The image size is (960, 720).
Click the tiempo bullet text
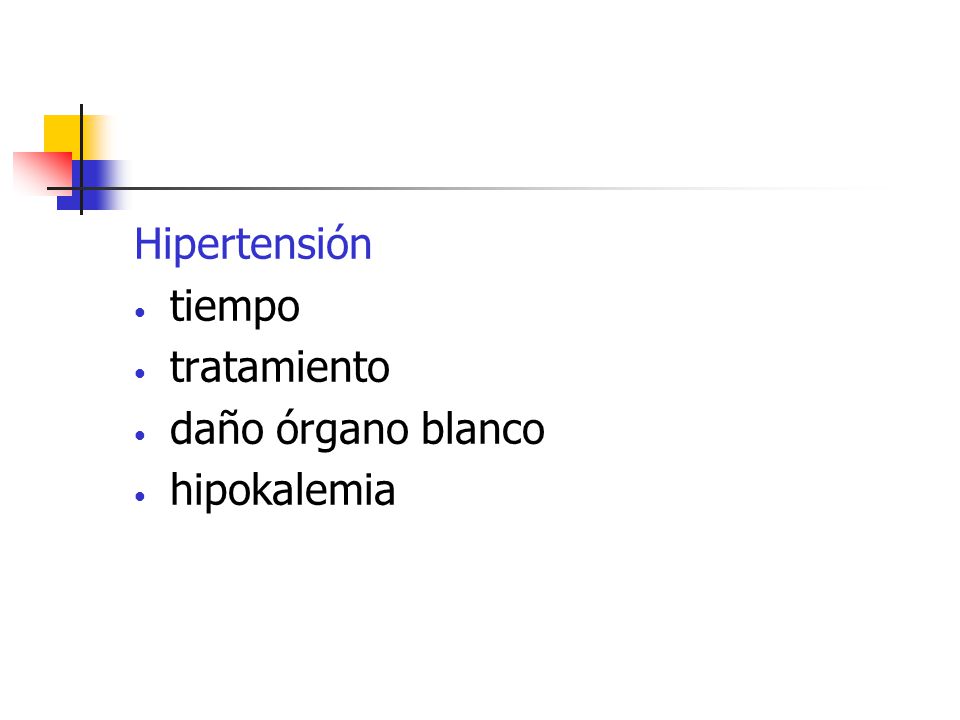click(234, 307)
